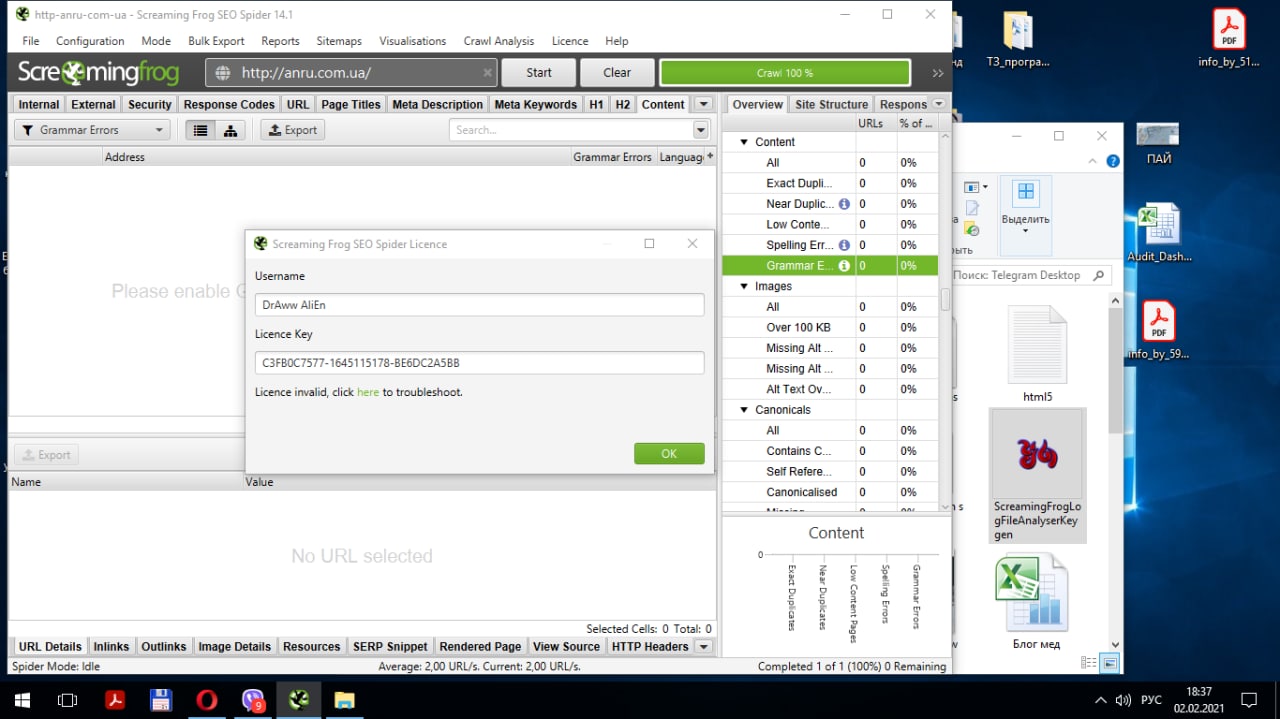Open the notifications action center
This screenshot has width=1280, height=719.
pyautogui.click(x=1249, y=699)
